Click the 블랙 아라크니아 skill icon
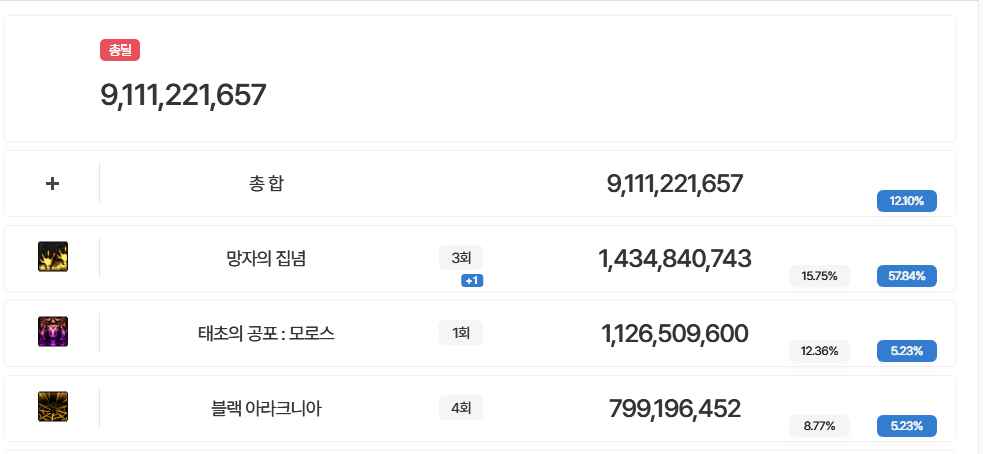The width and height of the screenshot is (983, 454). (x=53, y=406)
